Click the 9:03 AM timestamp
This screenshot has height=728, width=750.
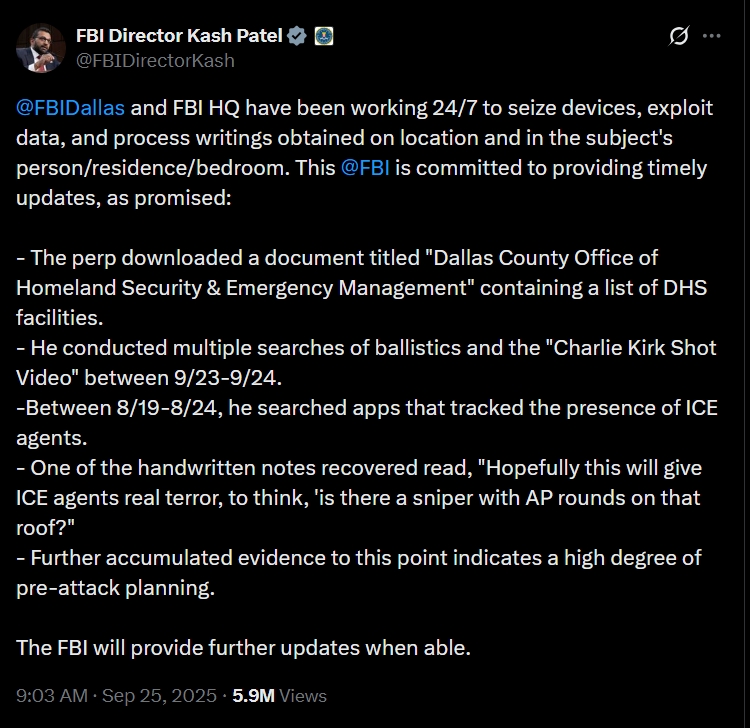click(x=52, y=695)
